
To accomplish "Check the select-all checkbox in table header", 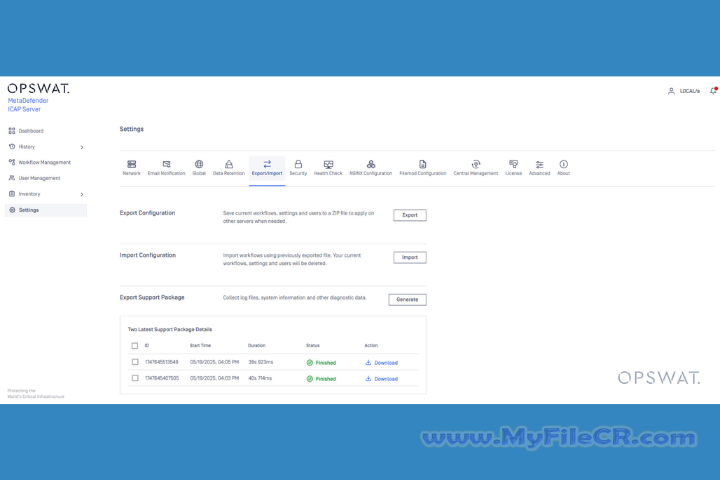I will [x=135, y=346].
